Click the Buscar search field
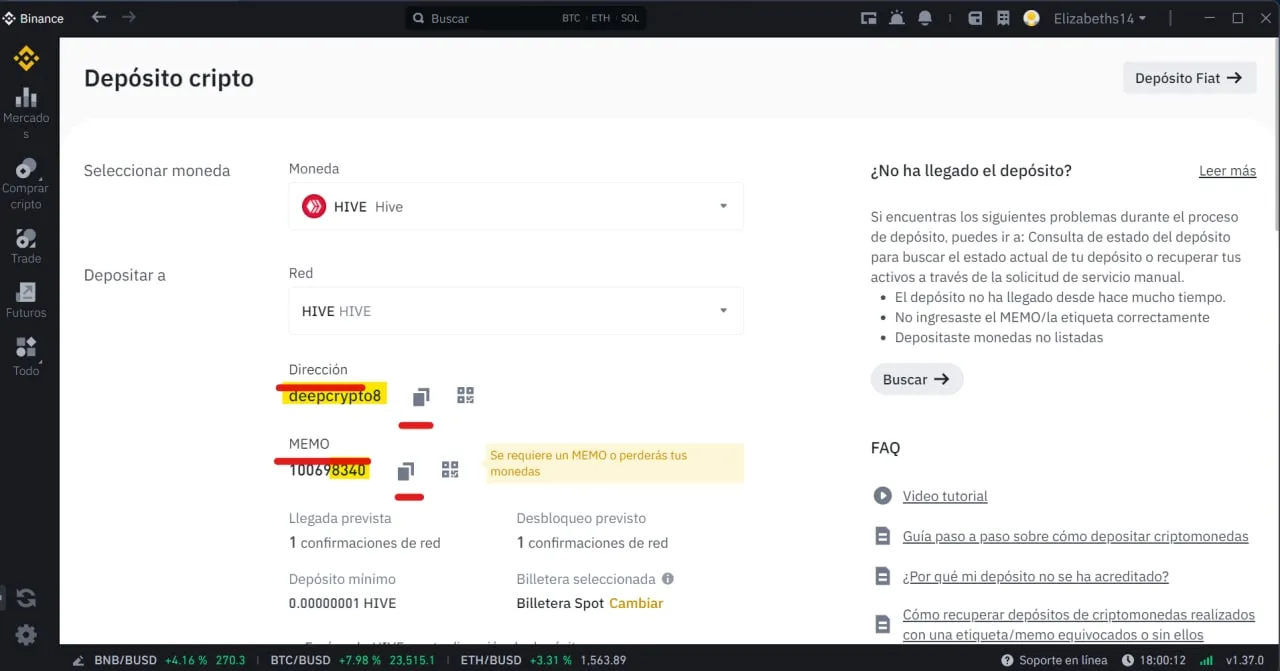The image size is (1280, 671). pyautogui.click(x=525, y=18)
